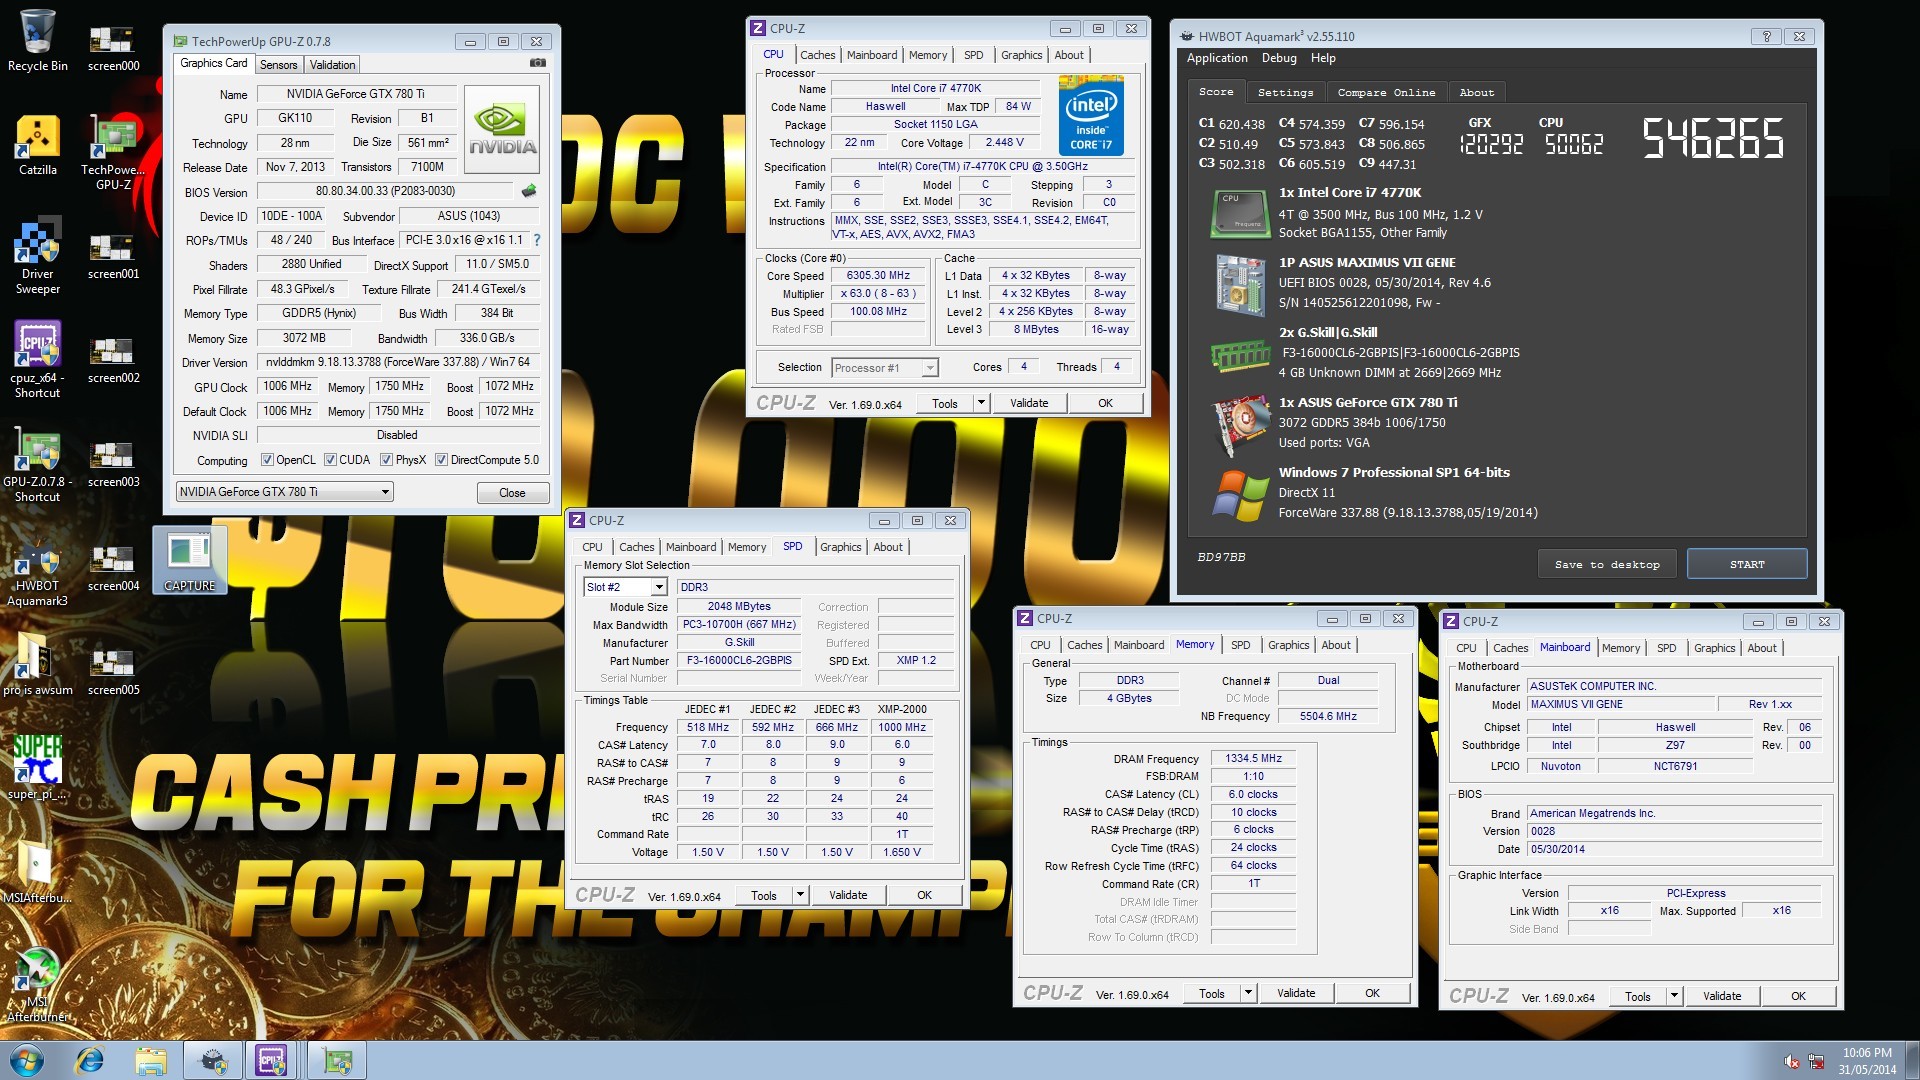Screen dimensions: 1920x1080
Task: Expand Tools arrow in CPU-Z SPD window
Action: [800, 895]
